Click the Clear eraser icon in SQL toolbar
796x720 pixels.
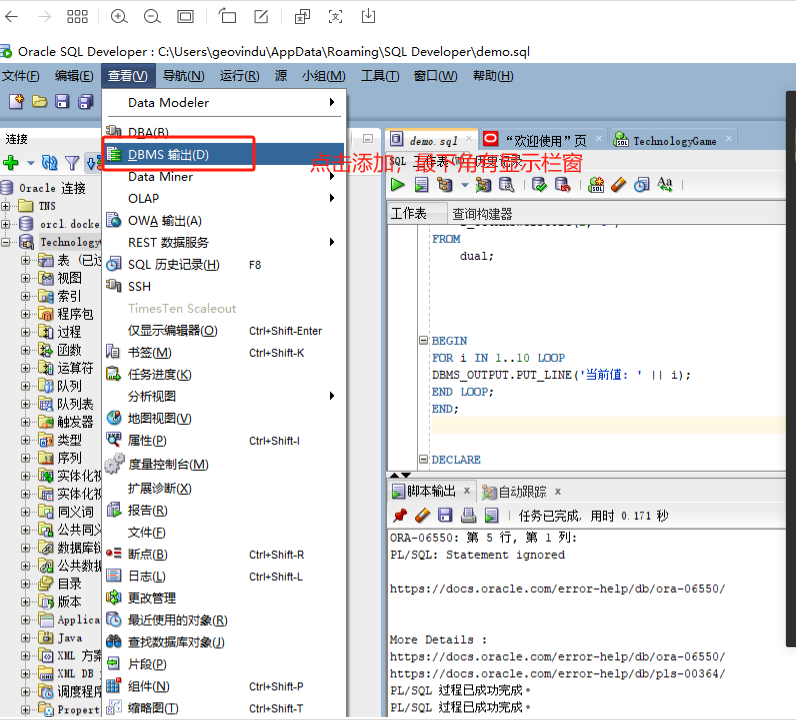coord(618,185)
